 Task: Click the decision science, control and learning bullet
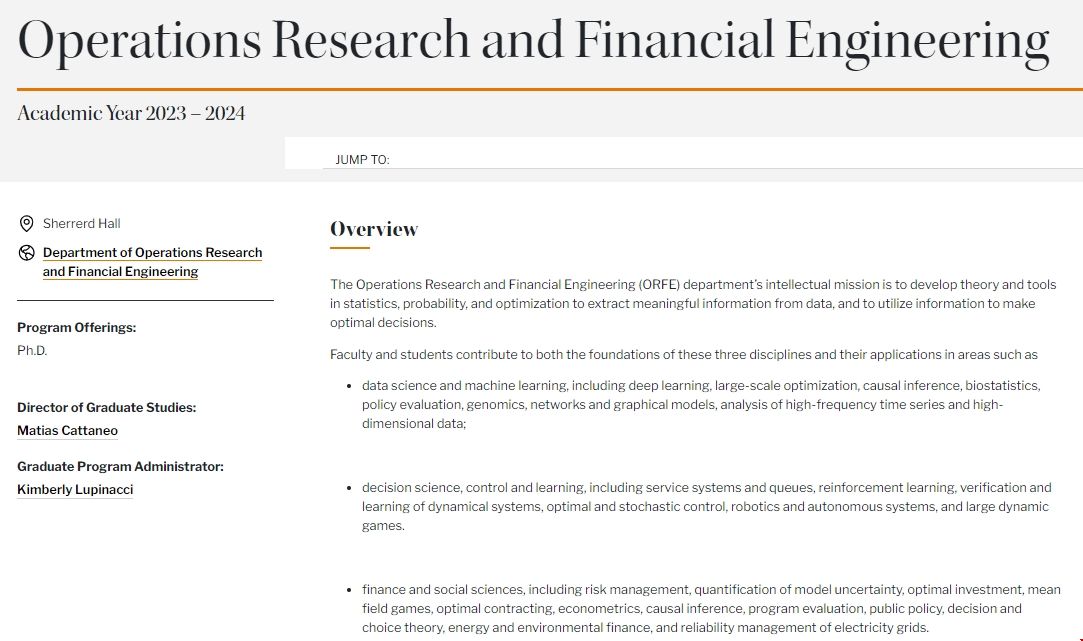[x=706, y=506]
